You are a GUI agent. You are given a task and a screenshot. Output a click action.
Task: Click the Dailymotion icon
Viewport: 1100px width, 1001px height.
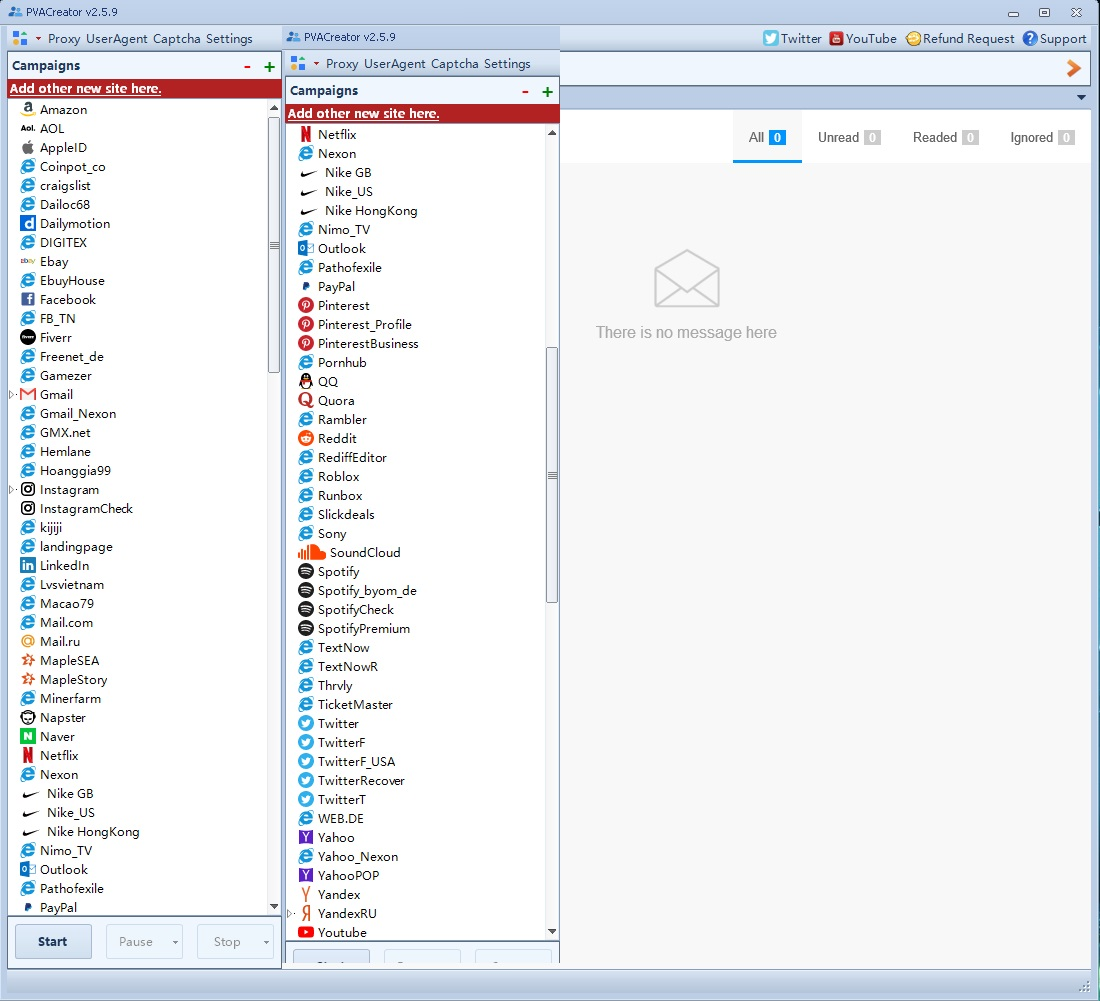click(27, 223)
